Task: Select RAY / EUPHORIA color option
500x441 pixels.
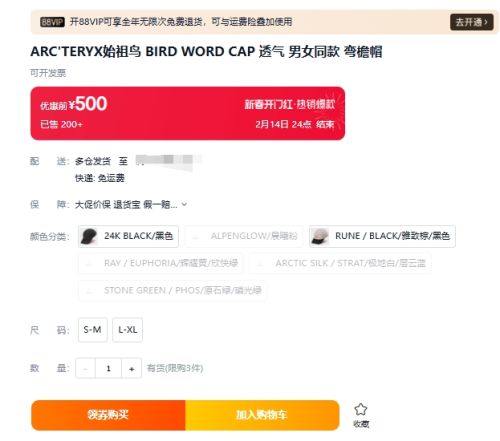Action: point(161,263)
